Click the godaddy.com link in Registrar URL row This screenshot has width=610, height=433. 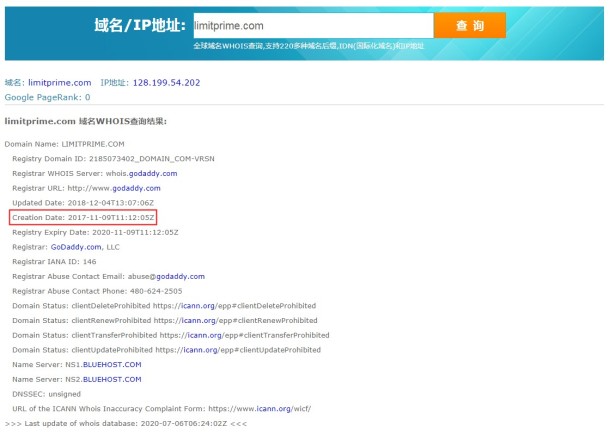pos(136,188)
